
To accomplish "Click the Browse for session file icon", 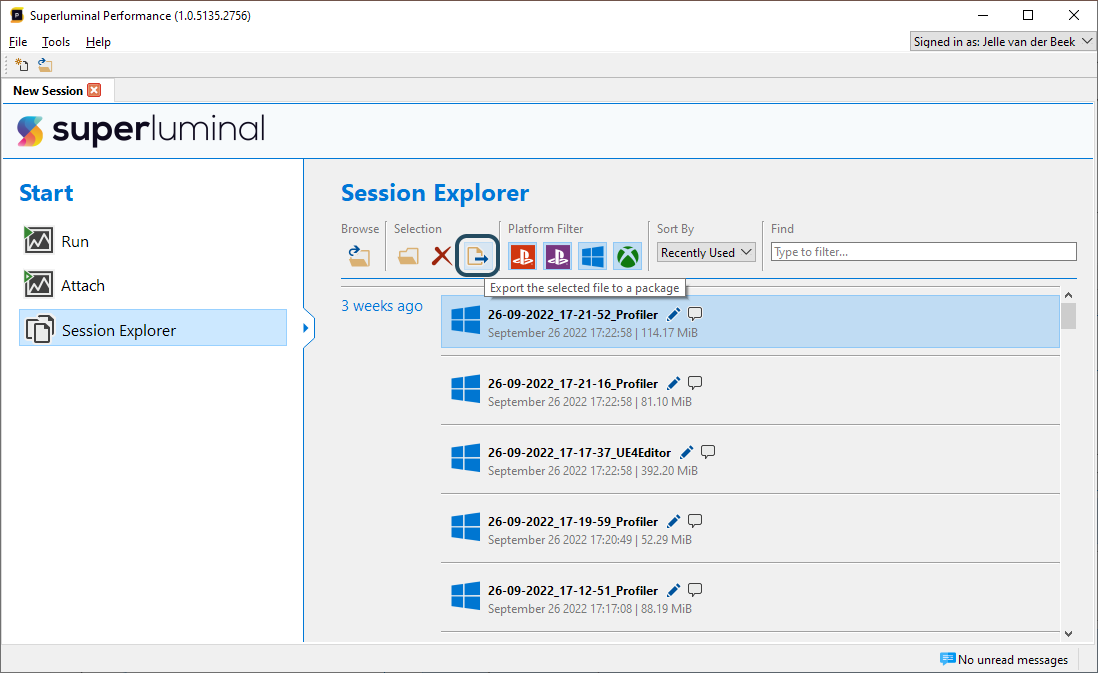I will pos(359,256).
